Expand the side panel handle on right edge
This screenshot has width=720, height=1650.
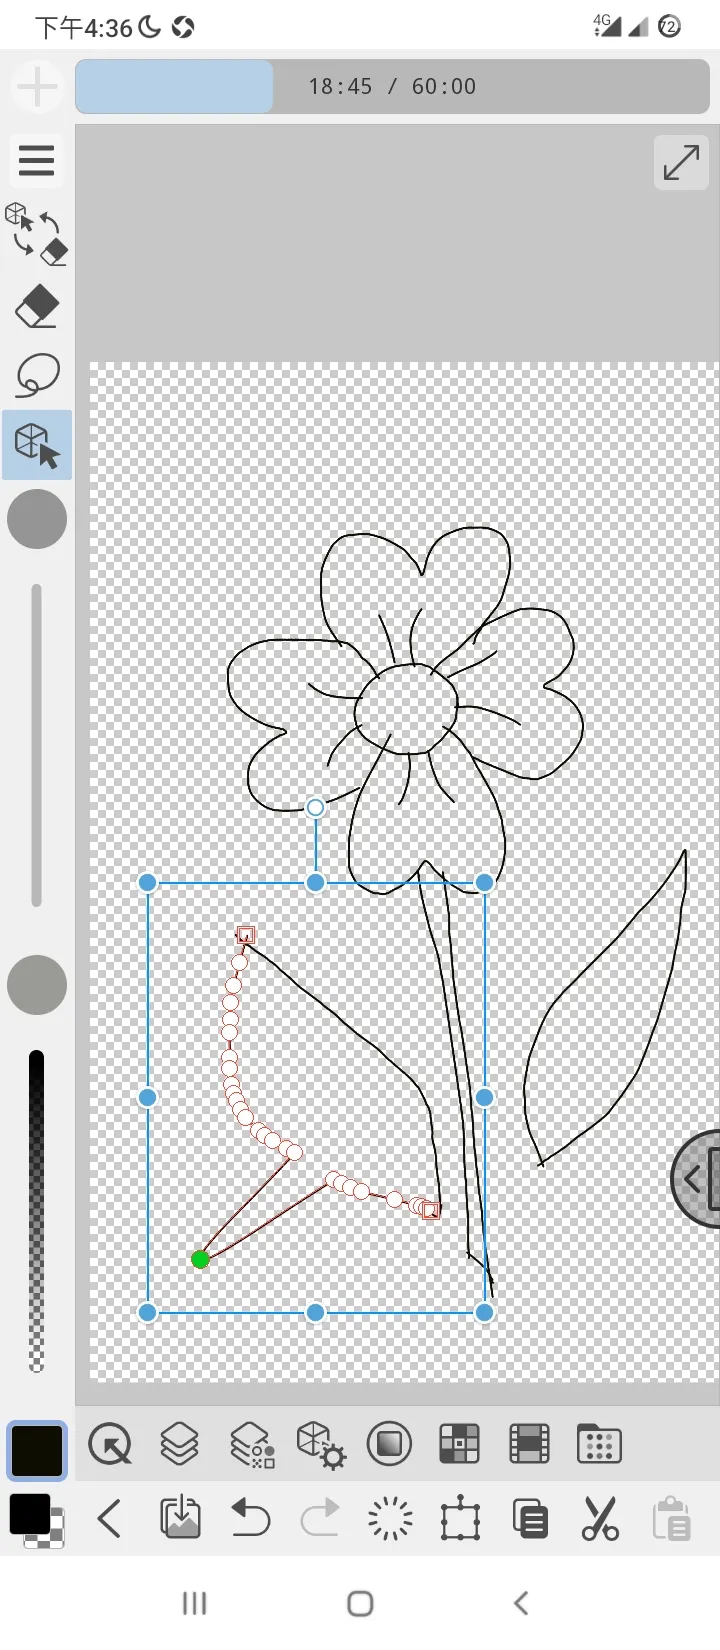click(x=696, y=1178)
